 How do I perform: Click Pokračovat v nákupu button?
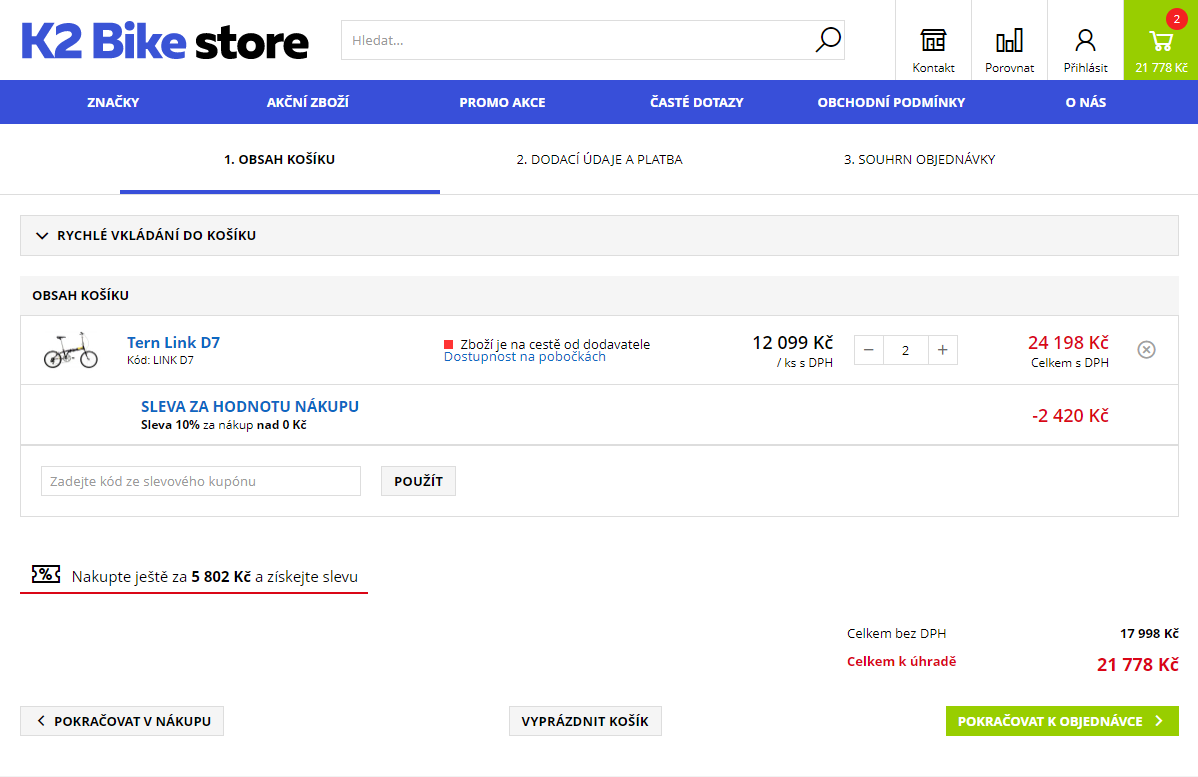(121, 721)
